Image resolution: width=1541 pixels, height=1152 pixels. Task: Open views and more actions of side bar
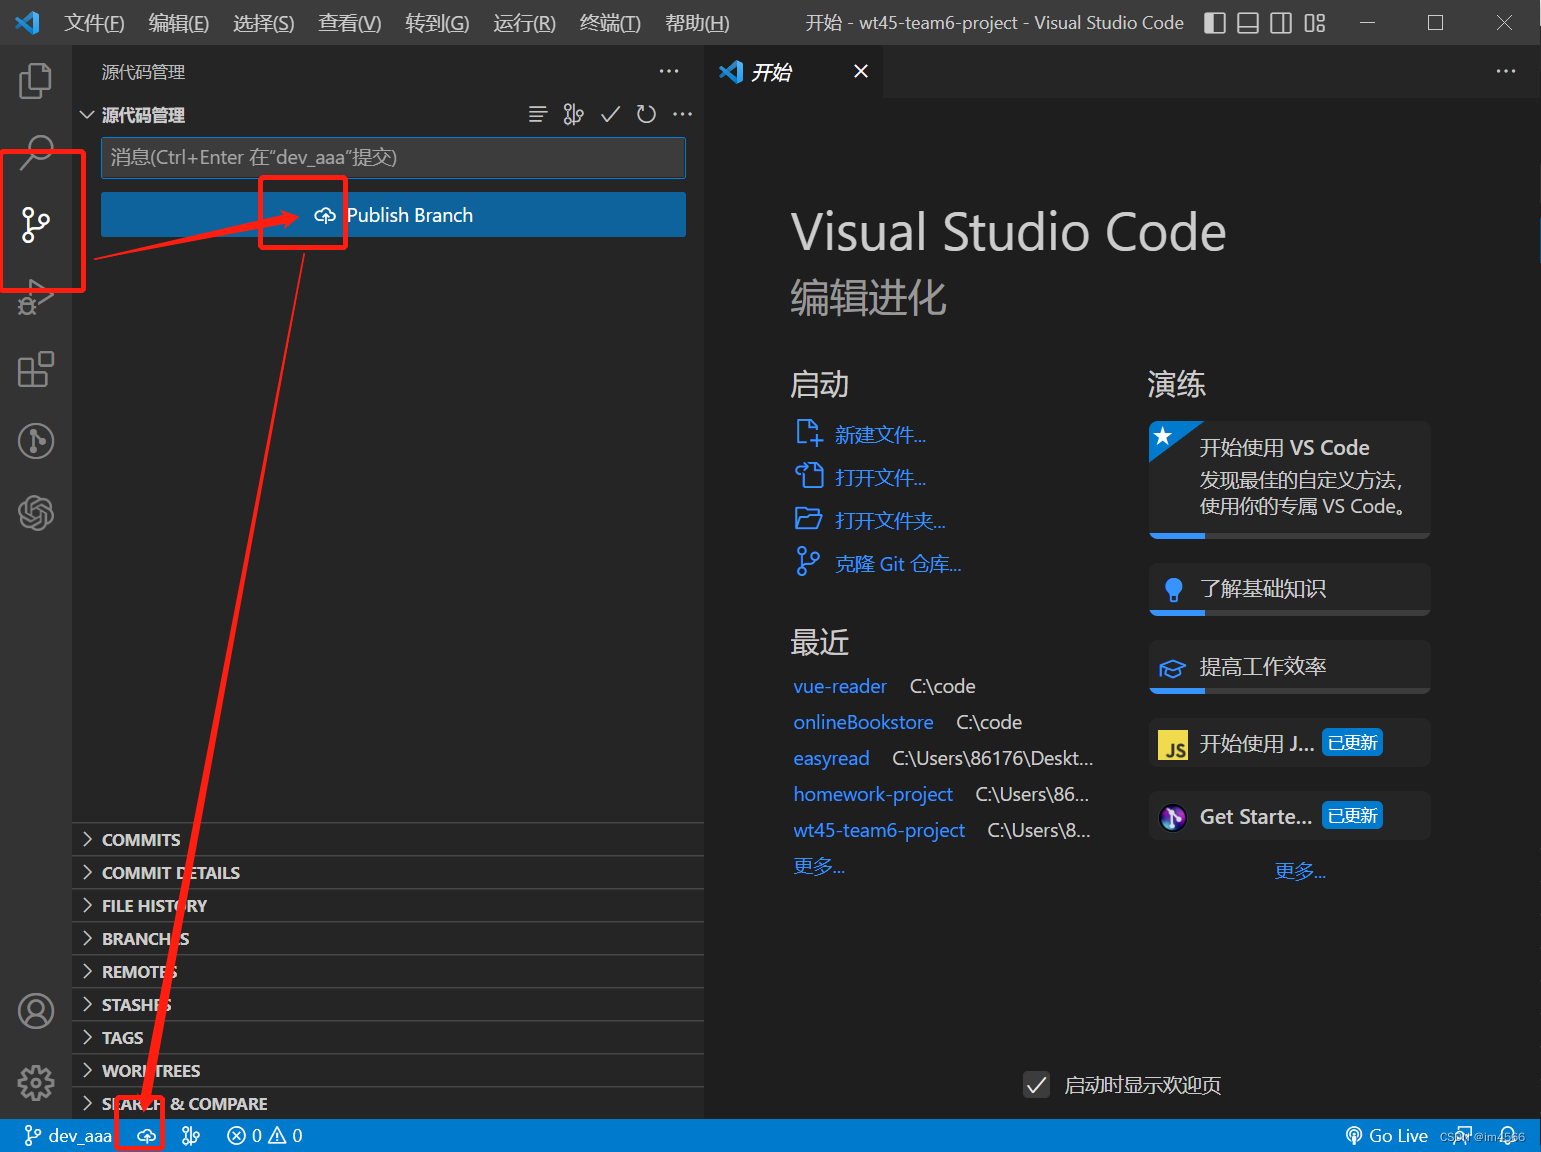pyautogui.click(x=669, y=72)
